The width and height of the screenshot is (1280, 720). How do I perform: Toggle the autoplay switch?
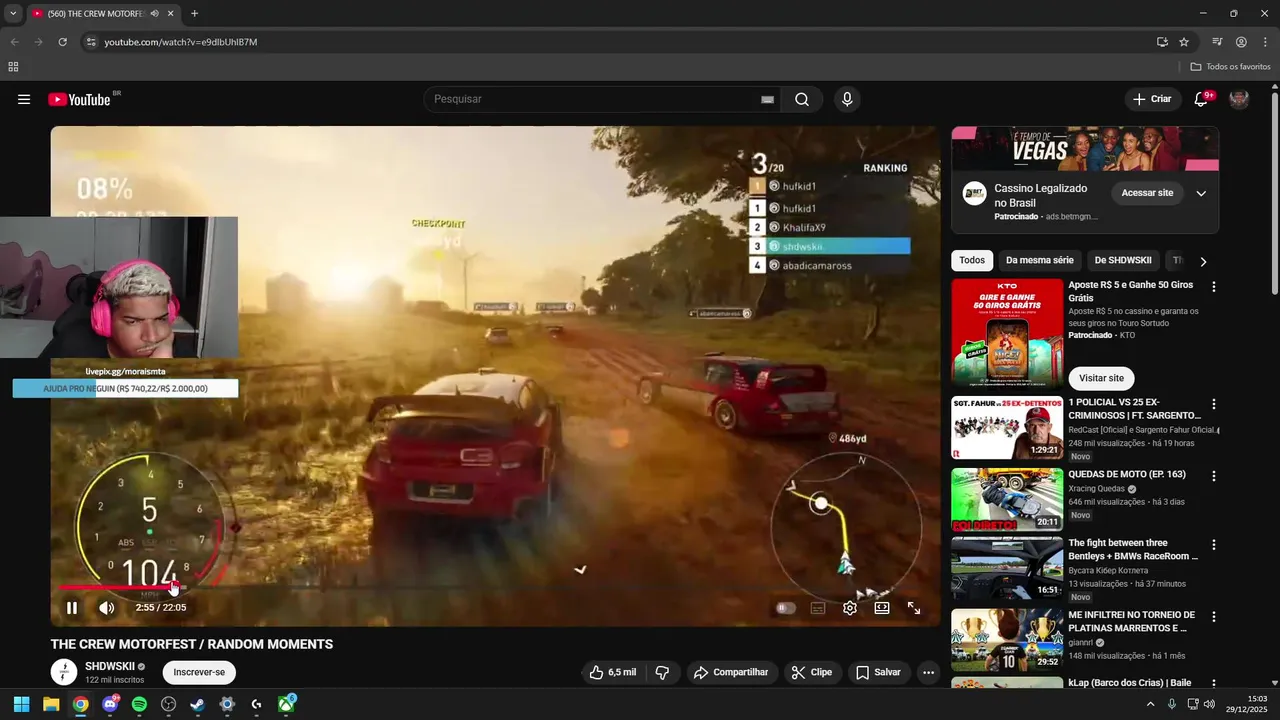tap(786, 607)
